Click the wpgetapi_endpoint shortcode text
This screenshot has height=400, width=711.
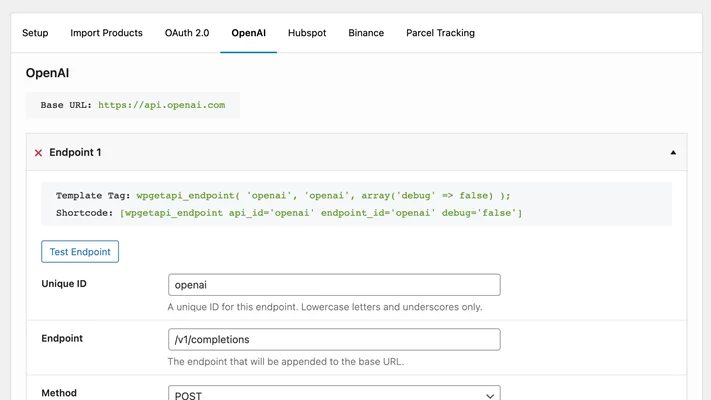coord(320,213)
